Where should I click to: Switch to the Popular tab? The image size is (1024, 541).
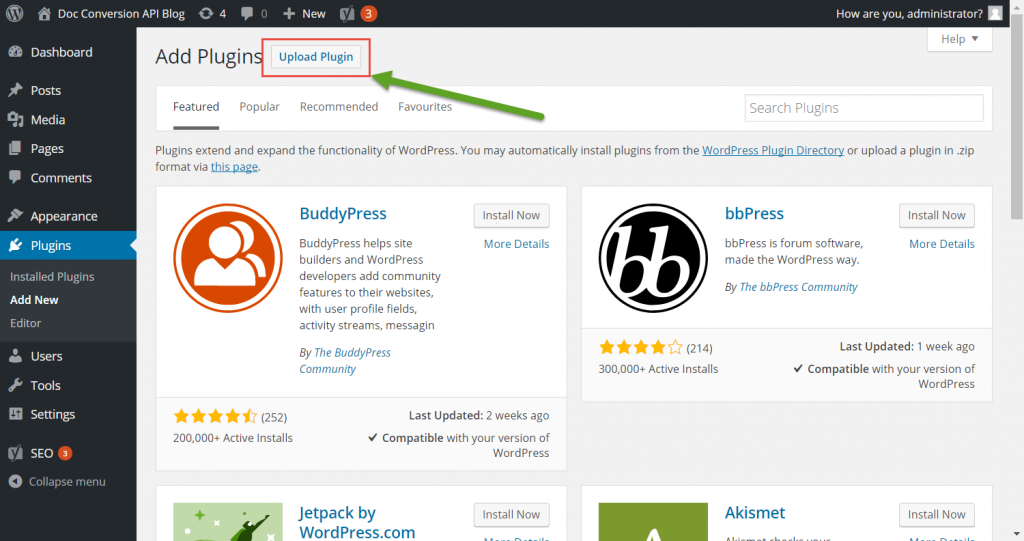(259, 107)
